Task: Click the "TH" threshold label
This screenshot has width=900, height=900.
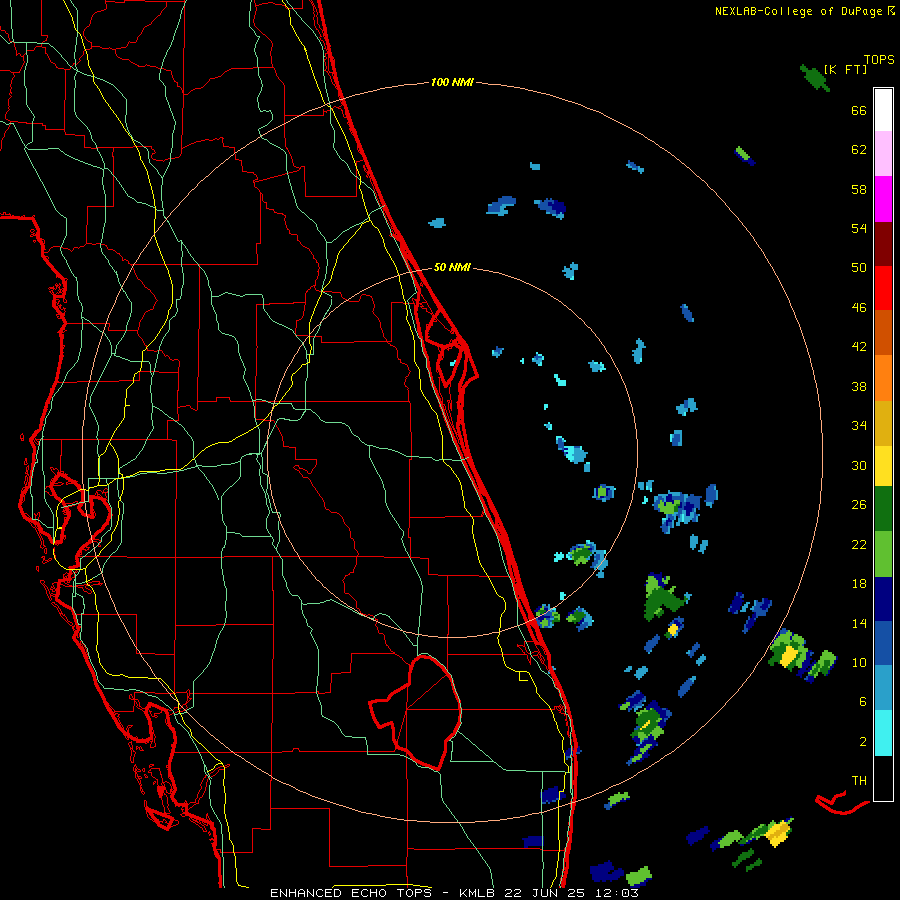Action: (x=859, y=781)
